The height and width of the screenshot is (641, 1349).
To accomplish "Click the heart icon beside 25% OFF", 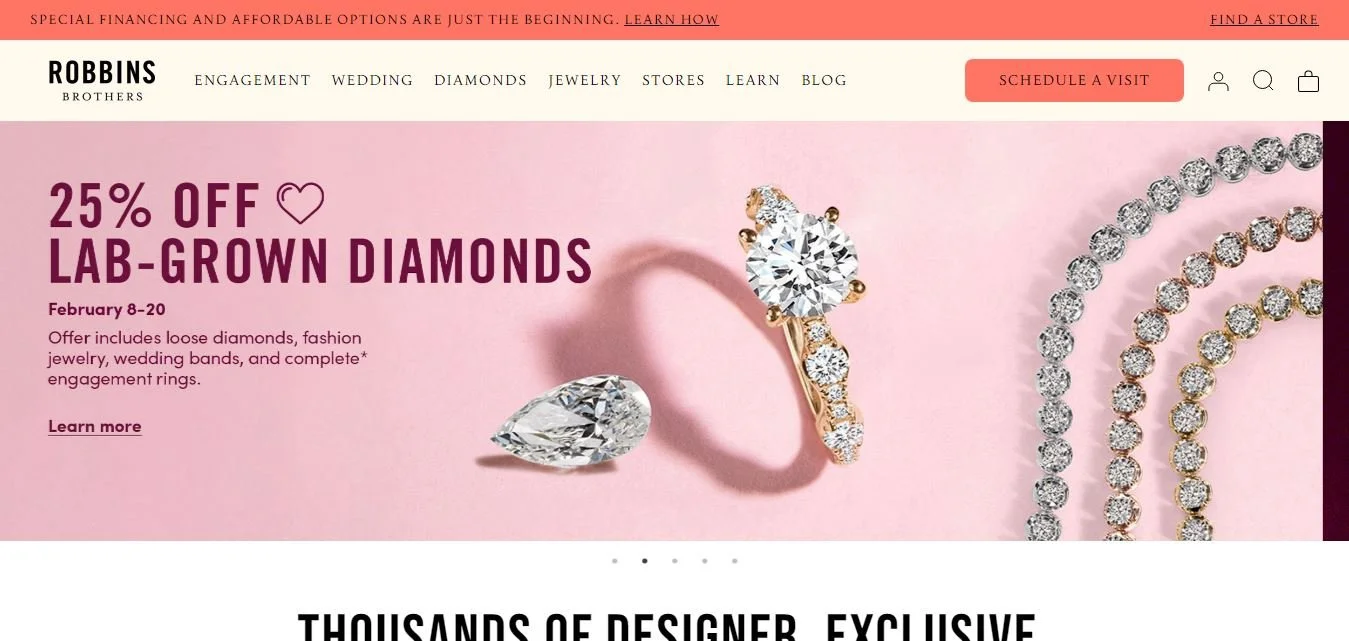I will [301, 203].
